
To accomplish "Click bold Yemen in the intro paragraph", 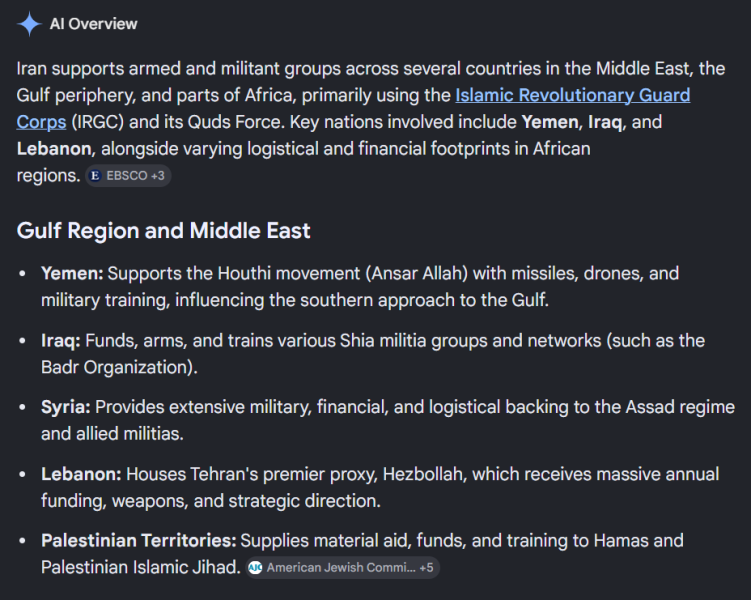I will pyautogui.click(x=550, y=122).
